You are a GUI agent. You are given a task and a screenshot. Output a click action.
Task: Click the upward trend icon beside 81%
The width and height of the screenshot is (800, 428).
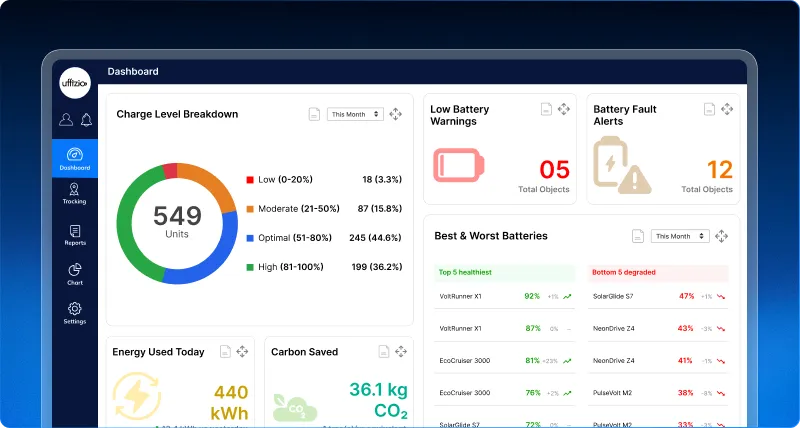pyautogui.click(x=567, y=361)
